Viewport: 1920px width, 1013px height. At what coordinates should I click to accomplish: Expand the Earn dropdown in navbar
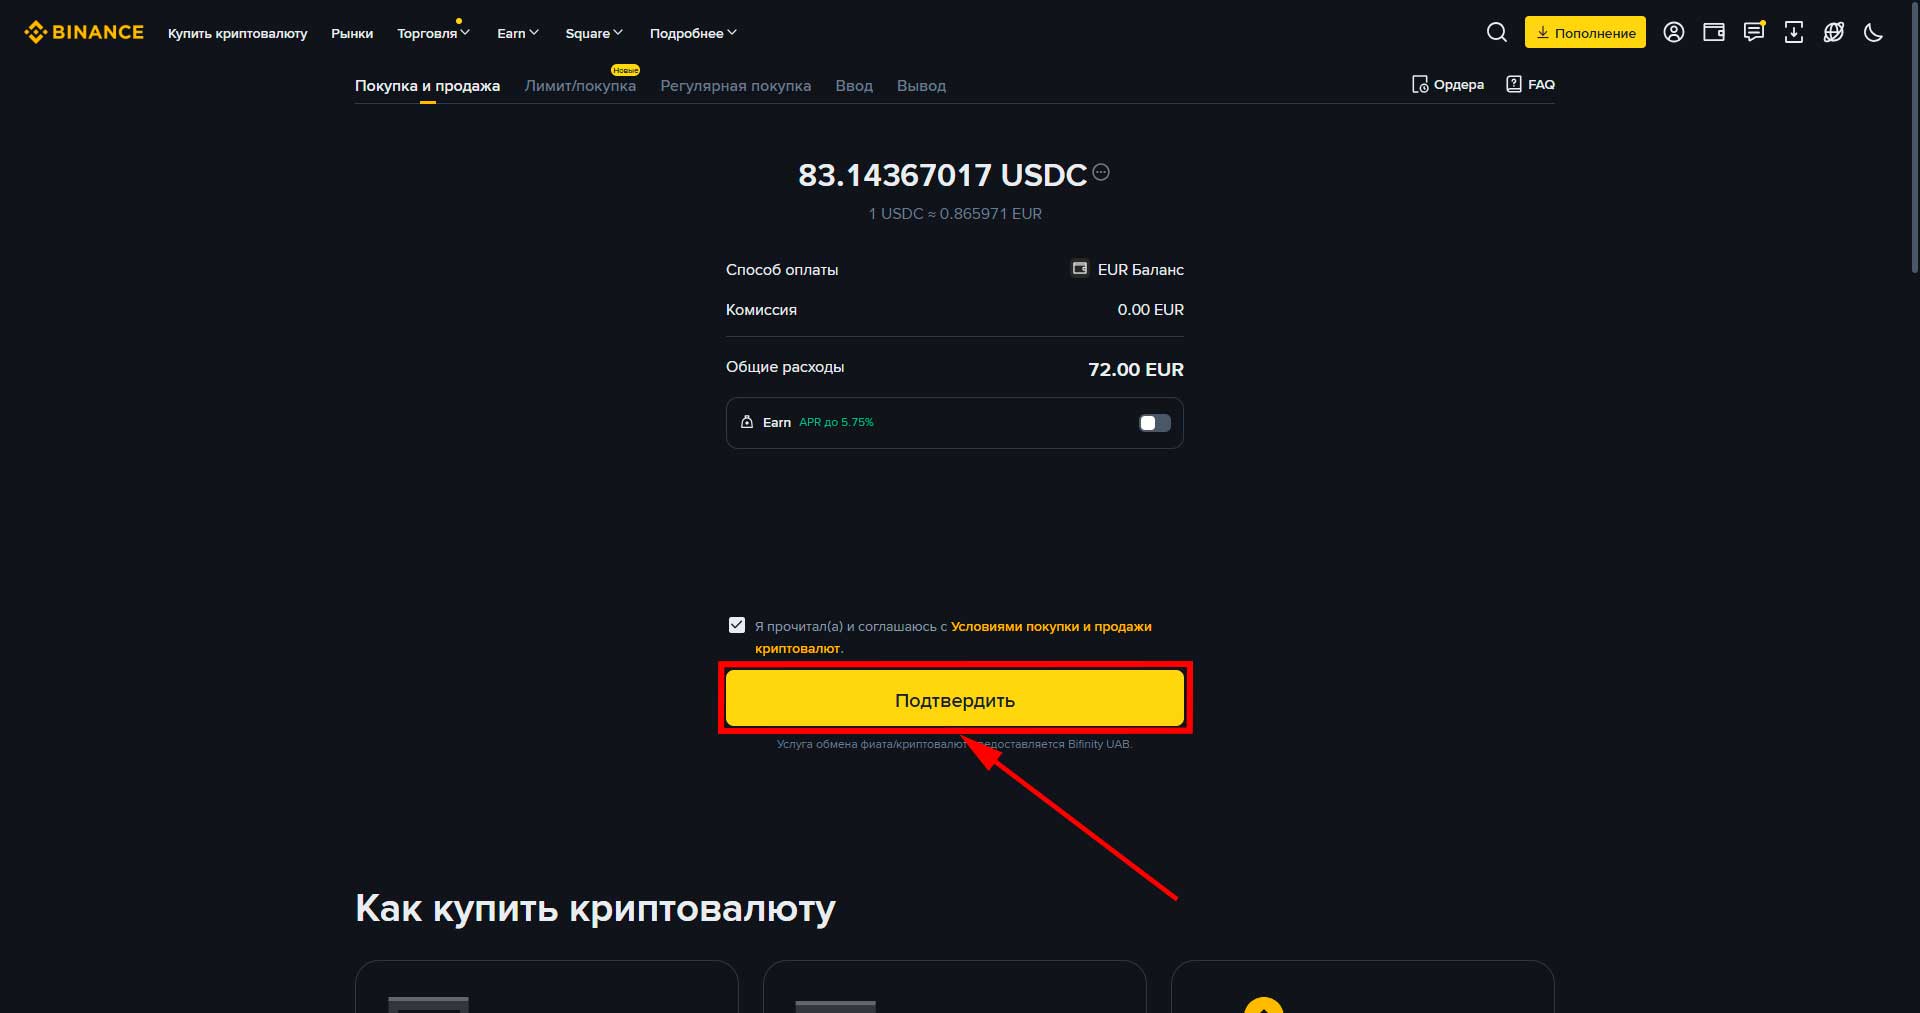tap(518, 33)
